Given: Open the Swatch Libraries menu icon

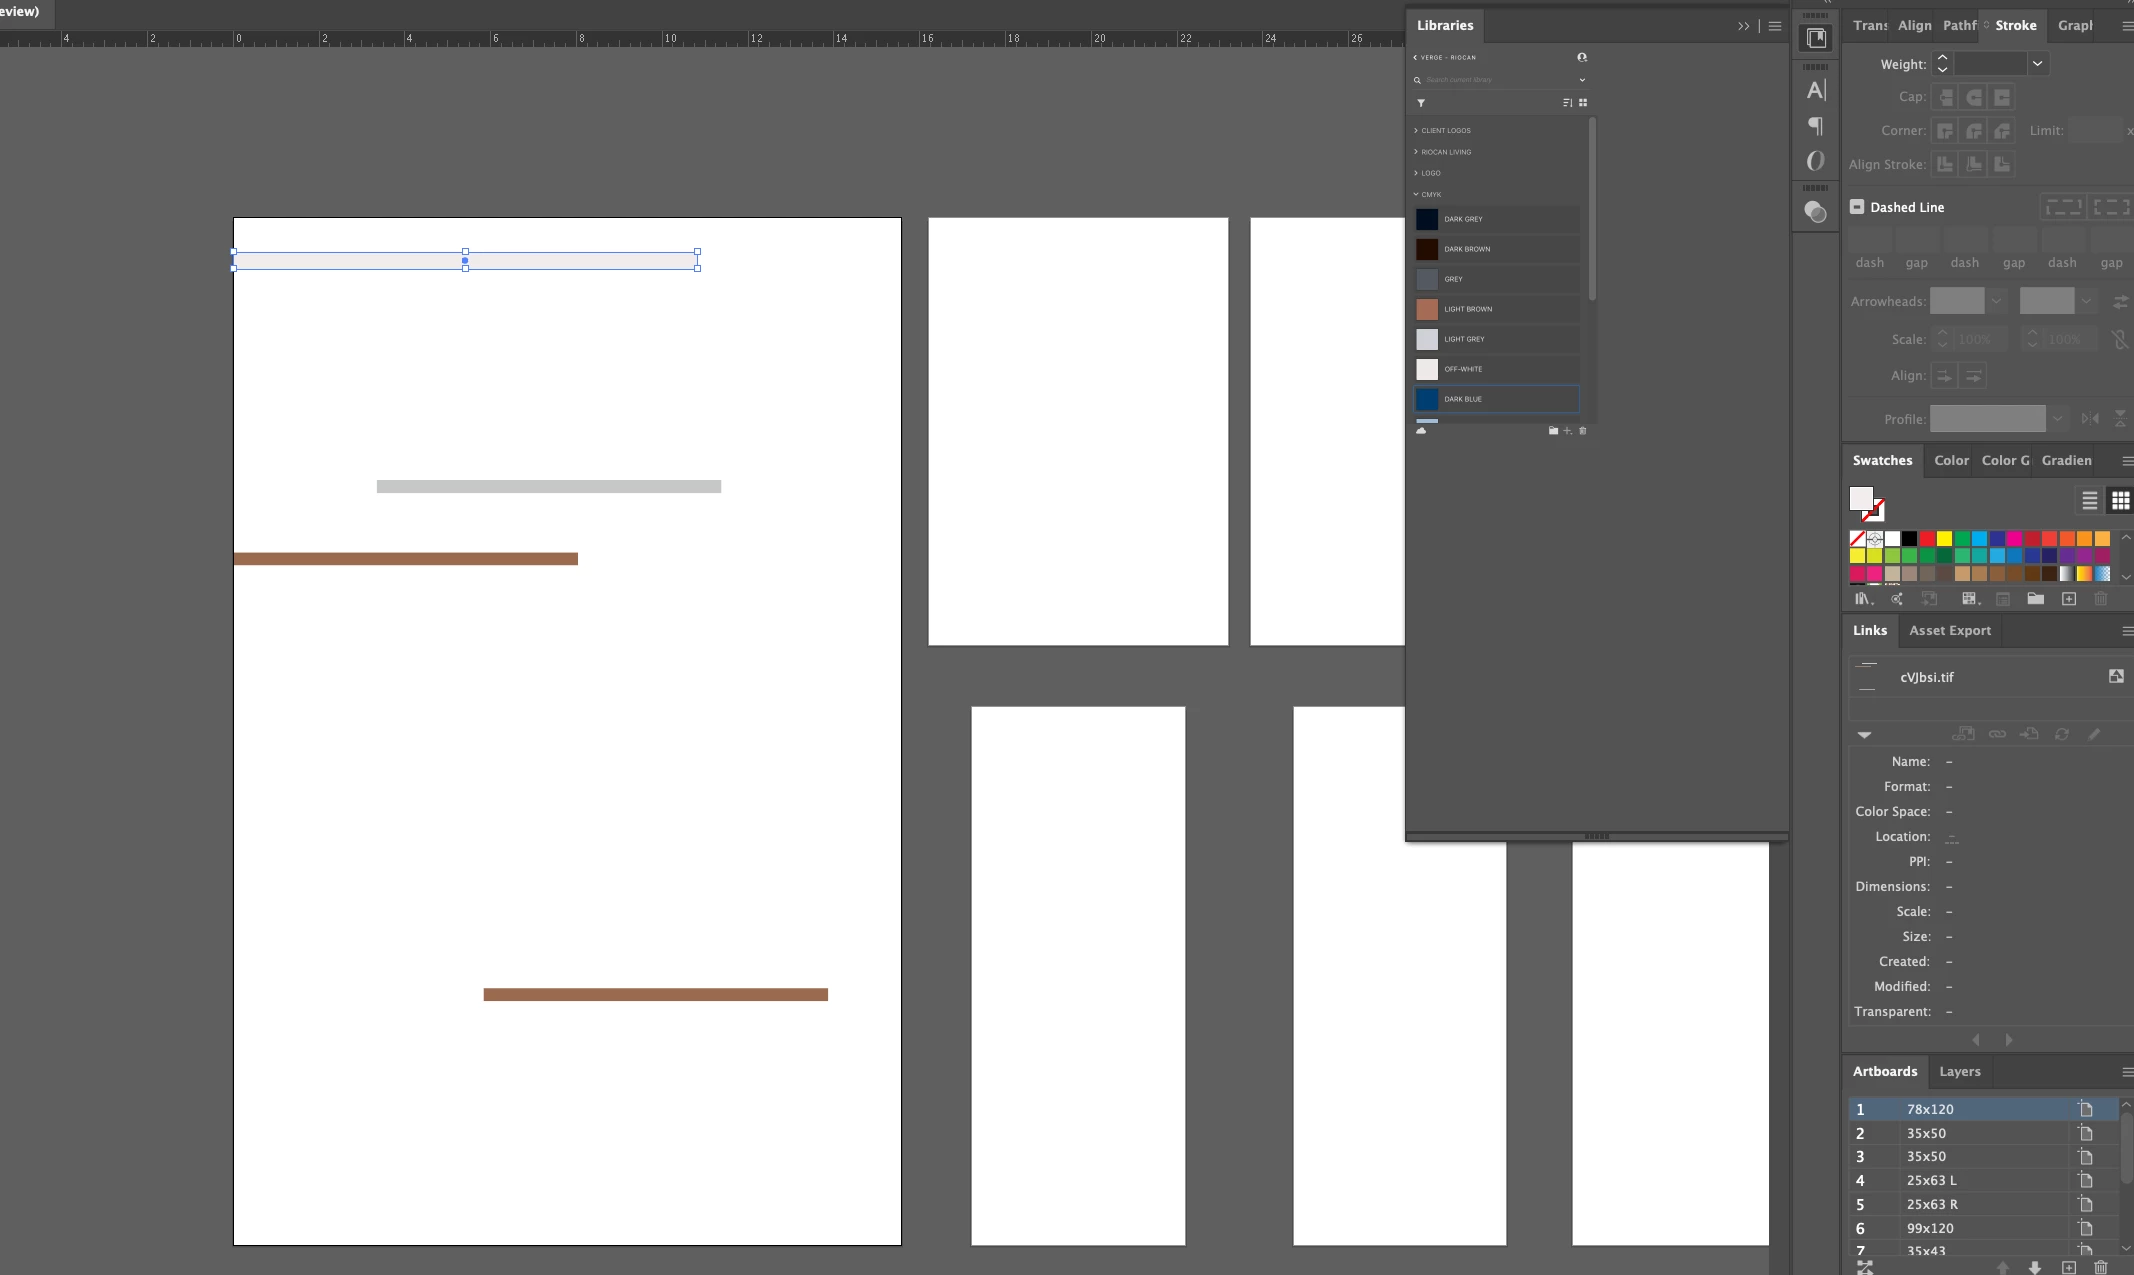Looking at the screenshot, I should [x=1861, y=599].
